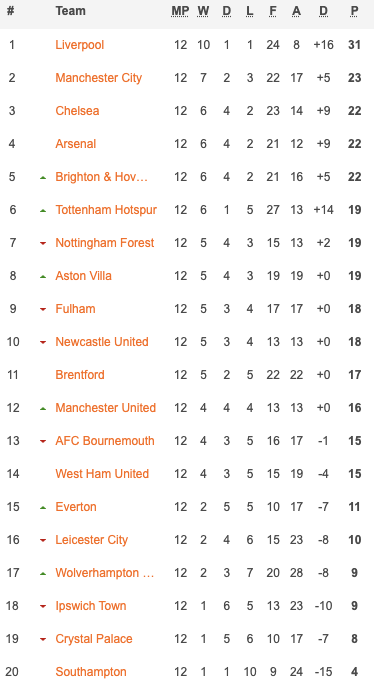Click the MP column header
374x688 pixels.
coord(180,11)
